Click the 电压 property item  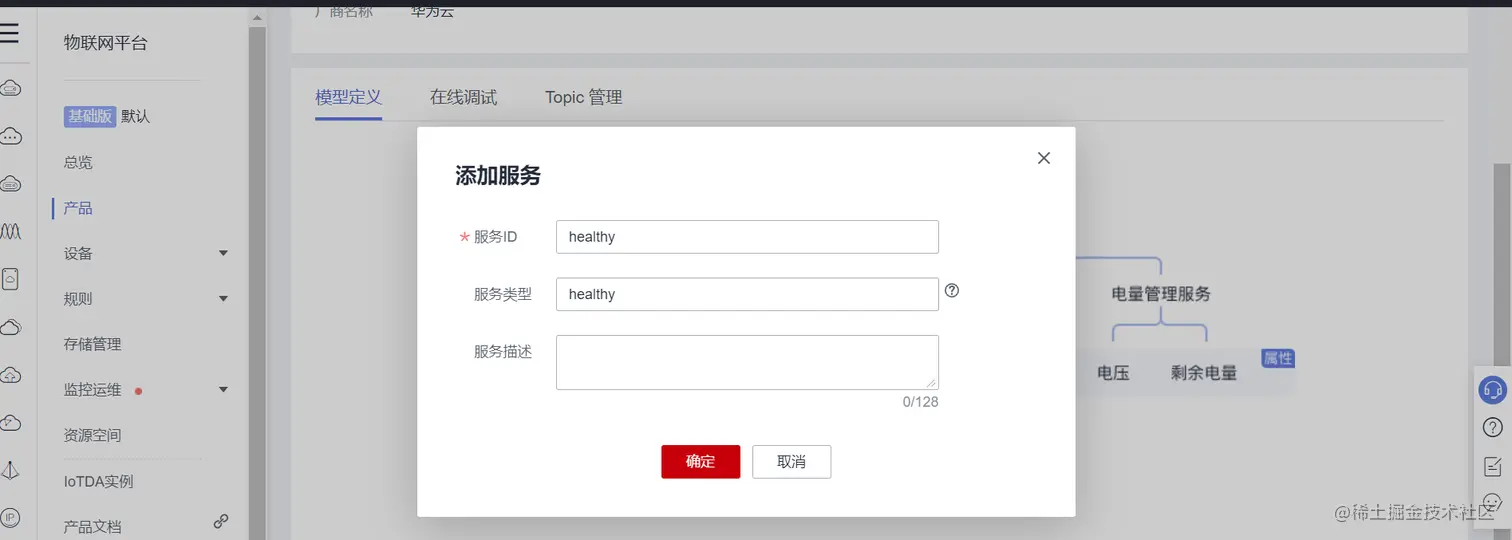(1113, 373)
